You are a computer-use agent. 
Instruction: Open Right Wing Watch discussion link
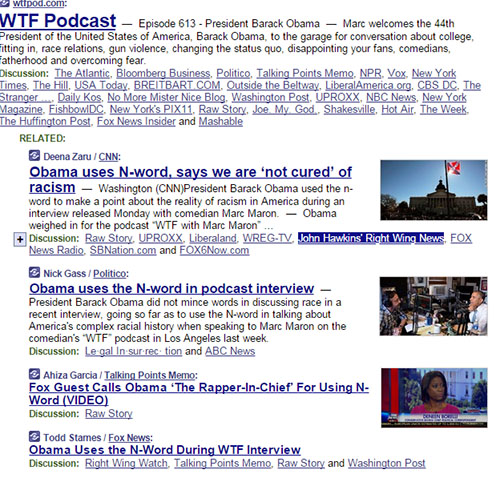click(x=126, y=463)
